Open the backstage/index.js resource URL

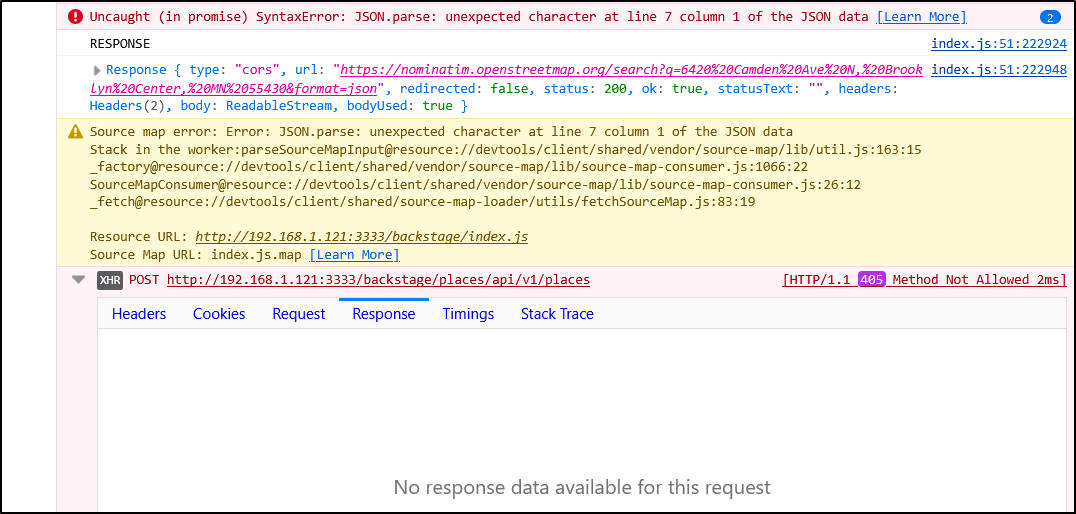pyautogui.click(x=362, y=237)
